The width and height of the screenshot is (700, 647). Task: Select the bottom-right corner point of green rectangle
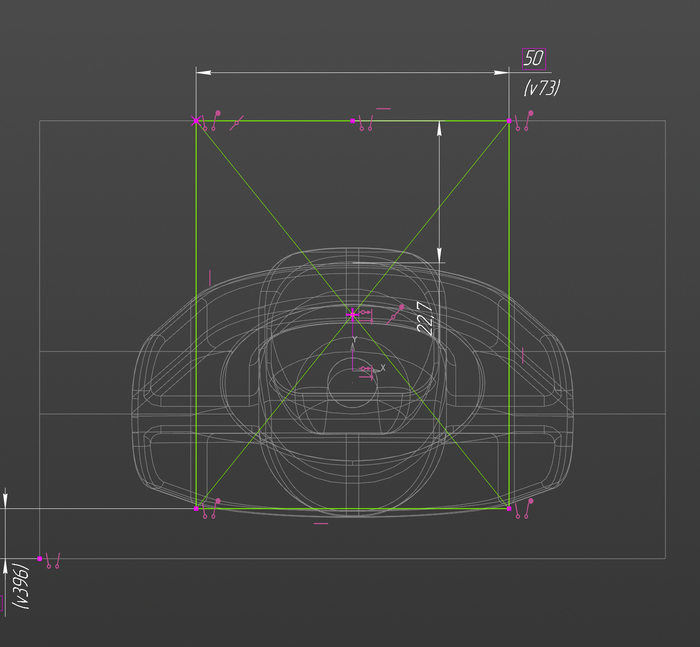tap(510, 508)
